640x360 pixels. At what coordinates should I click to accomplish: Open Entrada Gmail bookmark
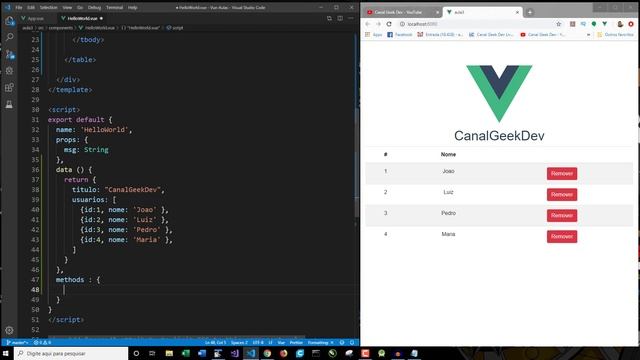(440, 35)
